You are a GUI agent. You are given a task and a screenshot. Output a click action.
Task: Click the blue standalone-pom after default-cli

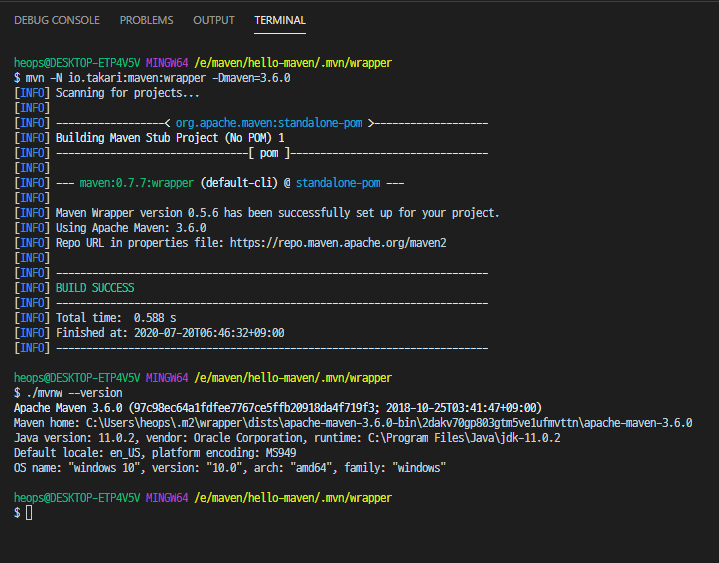338,183
